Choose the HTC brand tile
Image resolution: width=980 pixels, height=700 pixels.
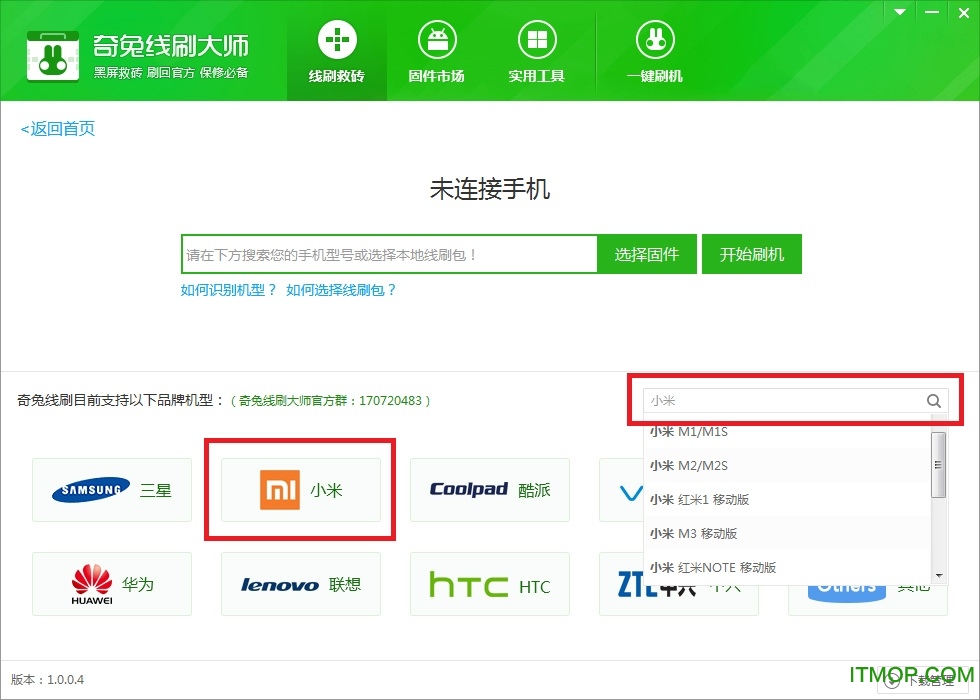[490, 584]
